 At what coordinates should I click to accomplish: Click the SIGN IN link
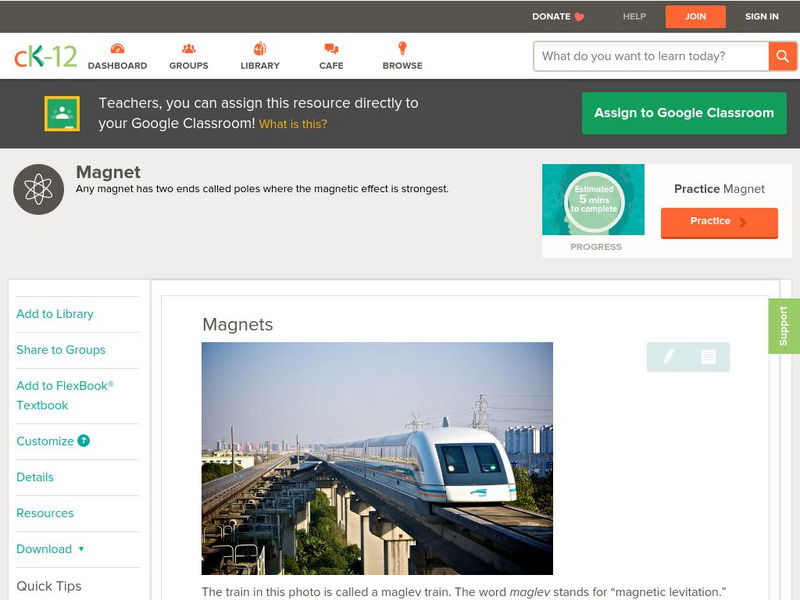click(762, 16)
